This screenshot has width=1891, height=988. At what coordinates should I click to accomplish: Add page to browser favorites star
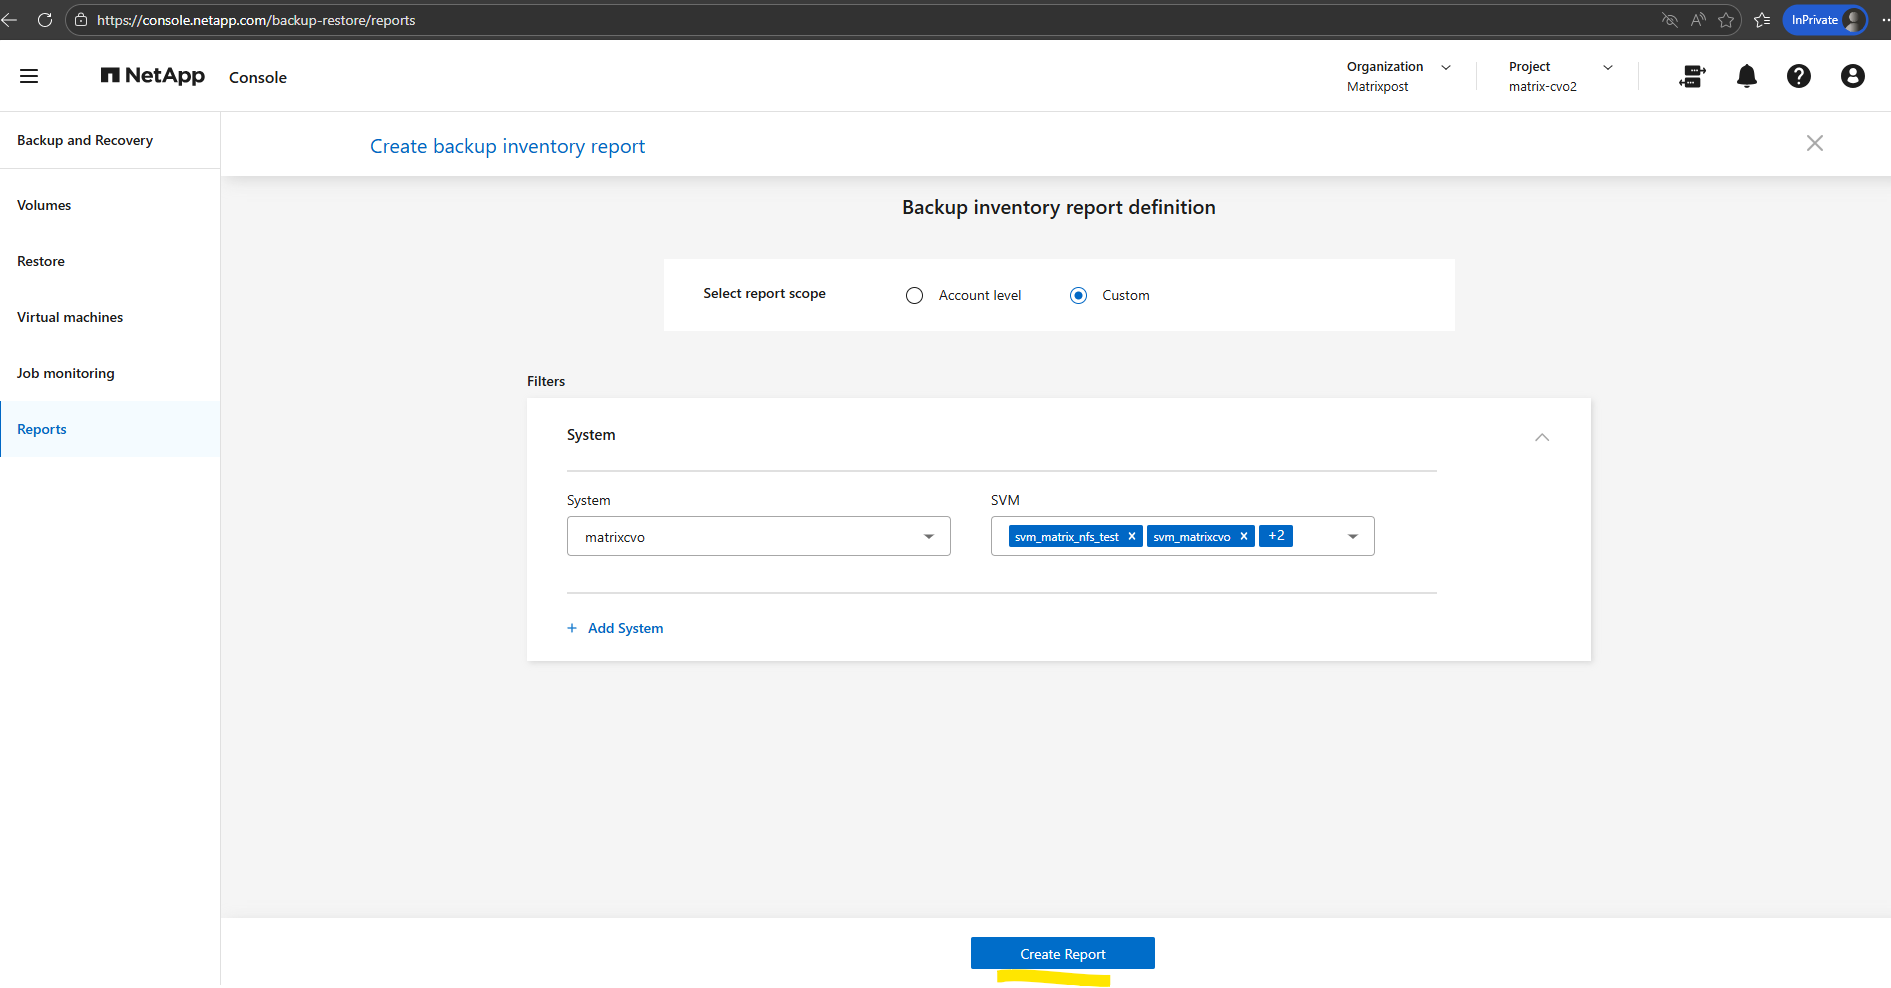[x=1726, y=20]
